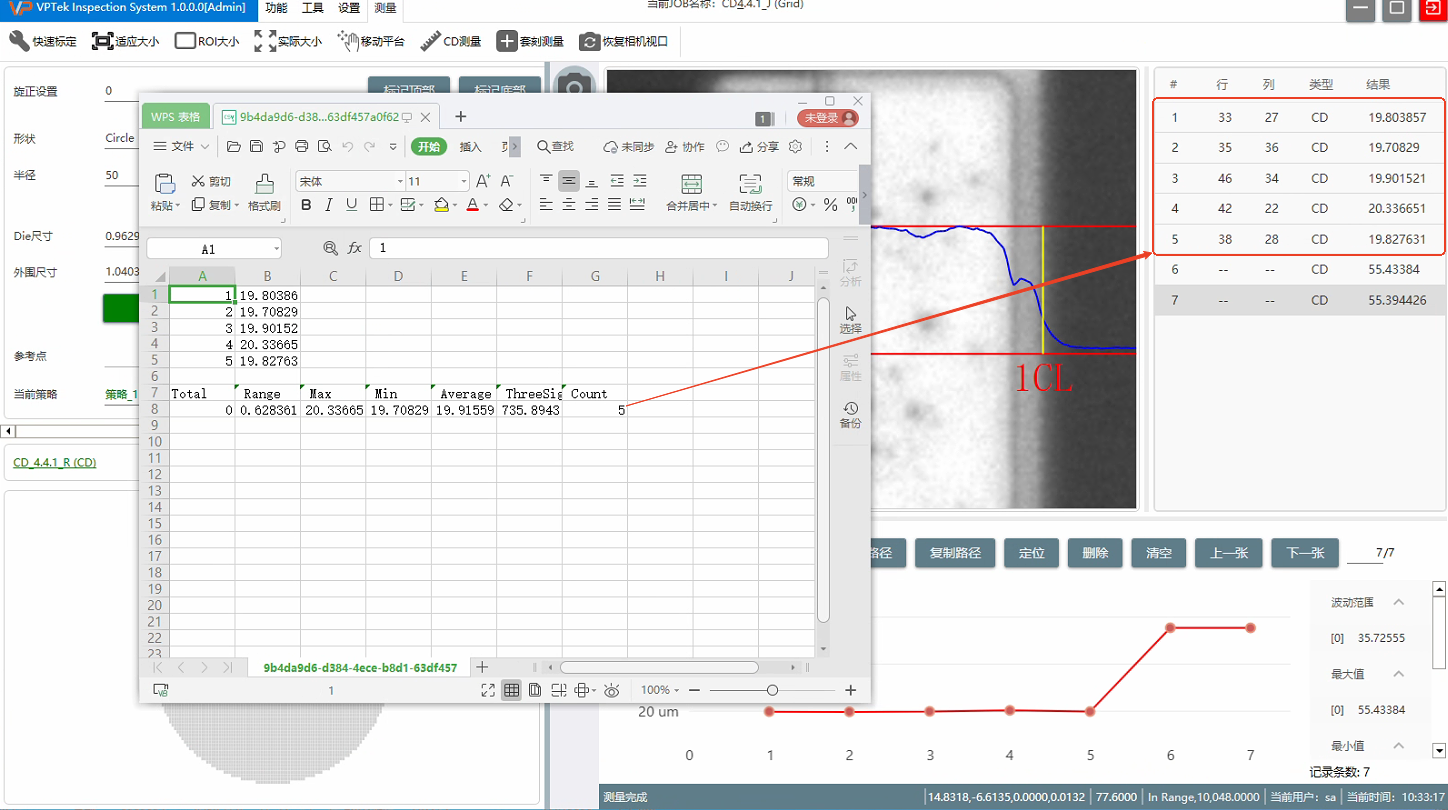Open the 工具 menu in VPTek

313,8
